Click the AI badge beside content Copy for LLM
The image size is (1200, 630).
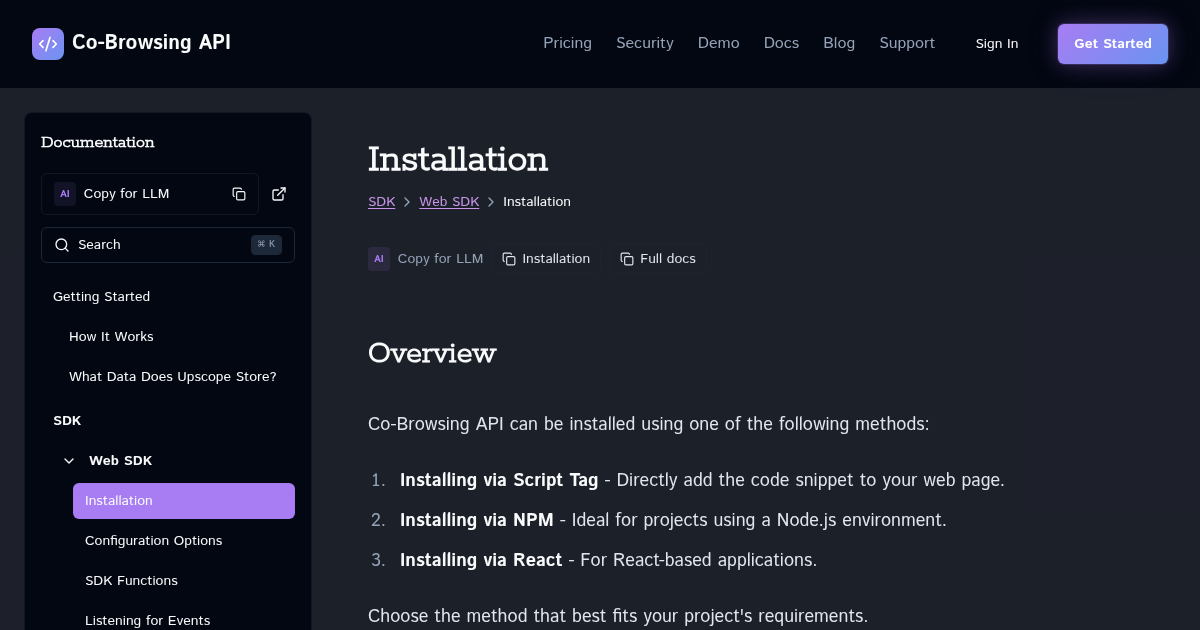coord(379,259)
